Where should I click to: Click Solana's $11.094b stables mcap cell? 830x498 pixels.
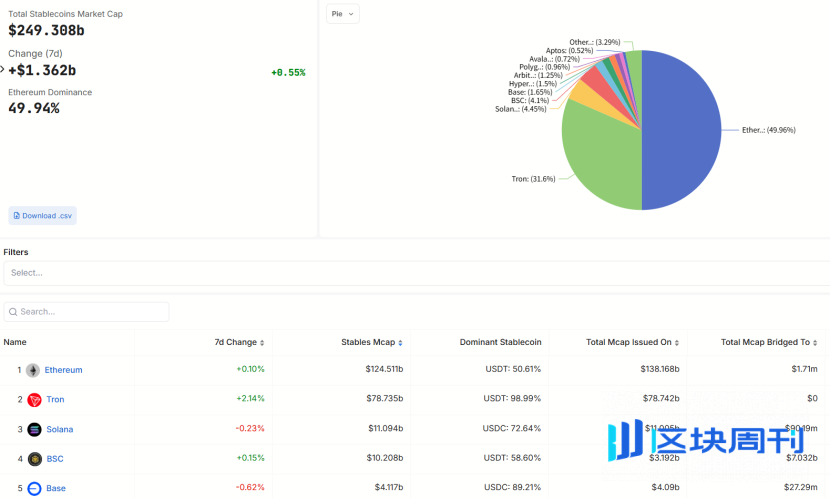(x=386, y=428)
